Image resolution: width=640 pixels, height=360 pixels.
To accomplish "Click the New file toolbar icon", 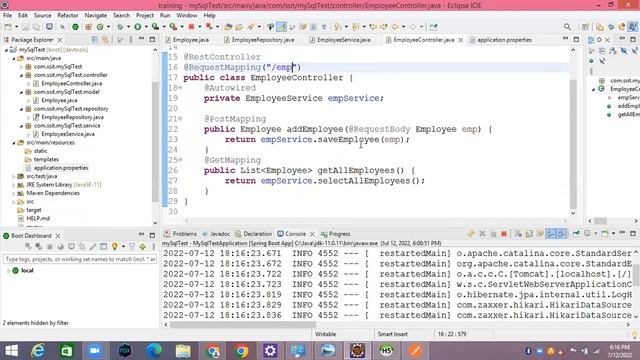I will click(8, 27).
